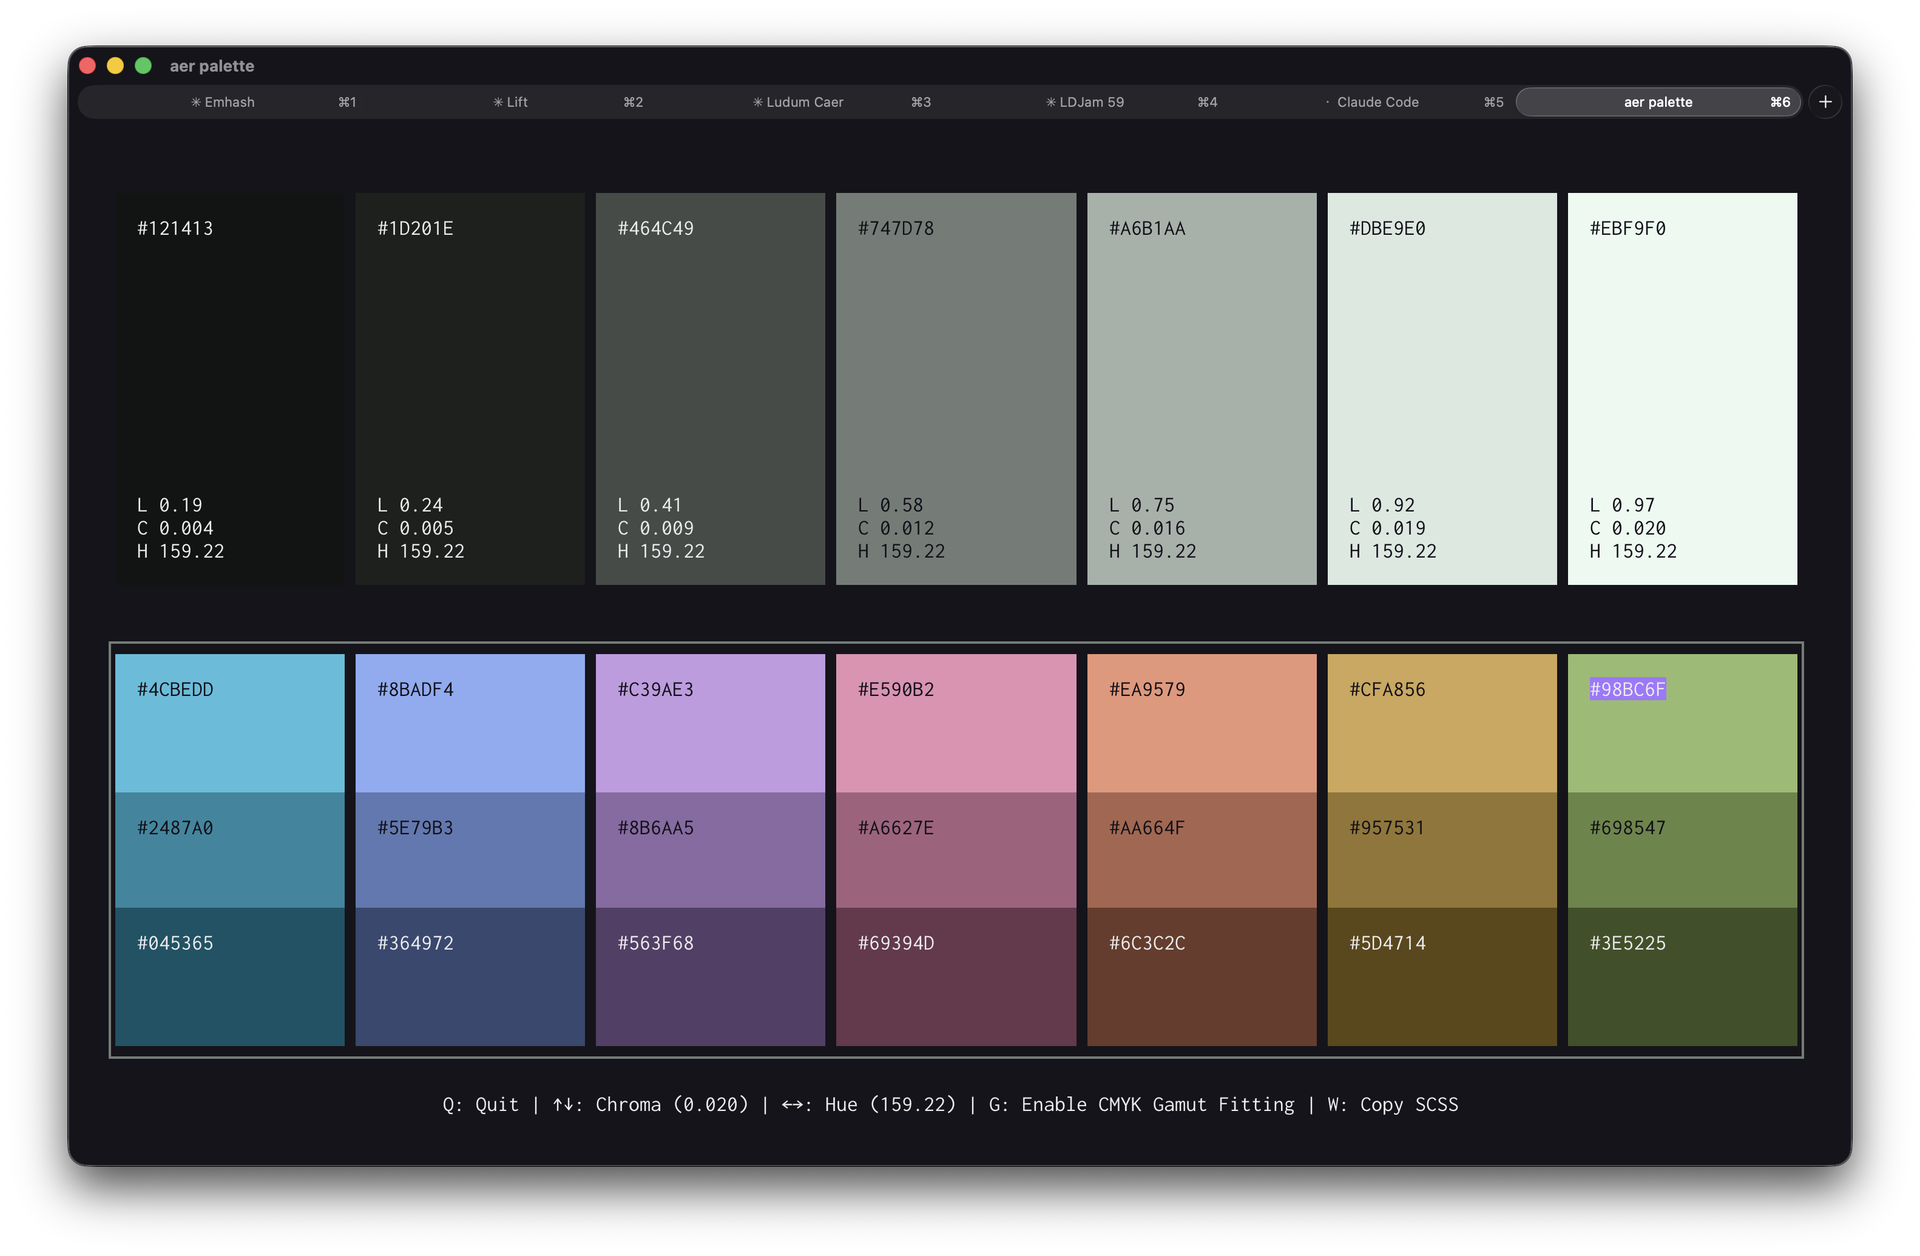Choose the #C39AE3 purple swatch

[710, 723]
